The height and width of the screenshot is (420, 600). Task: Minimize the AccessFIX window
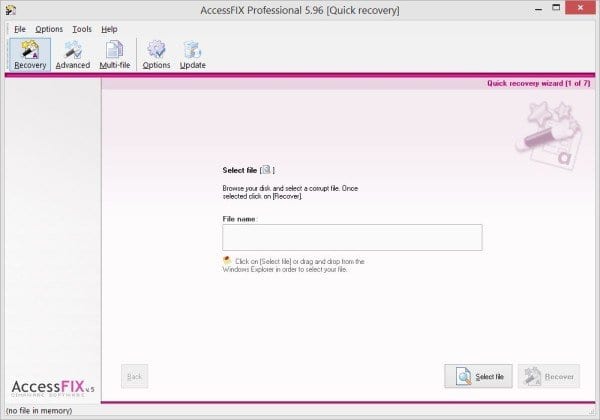[x=539, y=8]
